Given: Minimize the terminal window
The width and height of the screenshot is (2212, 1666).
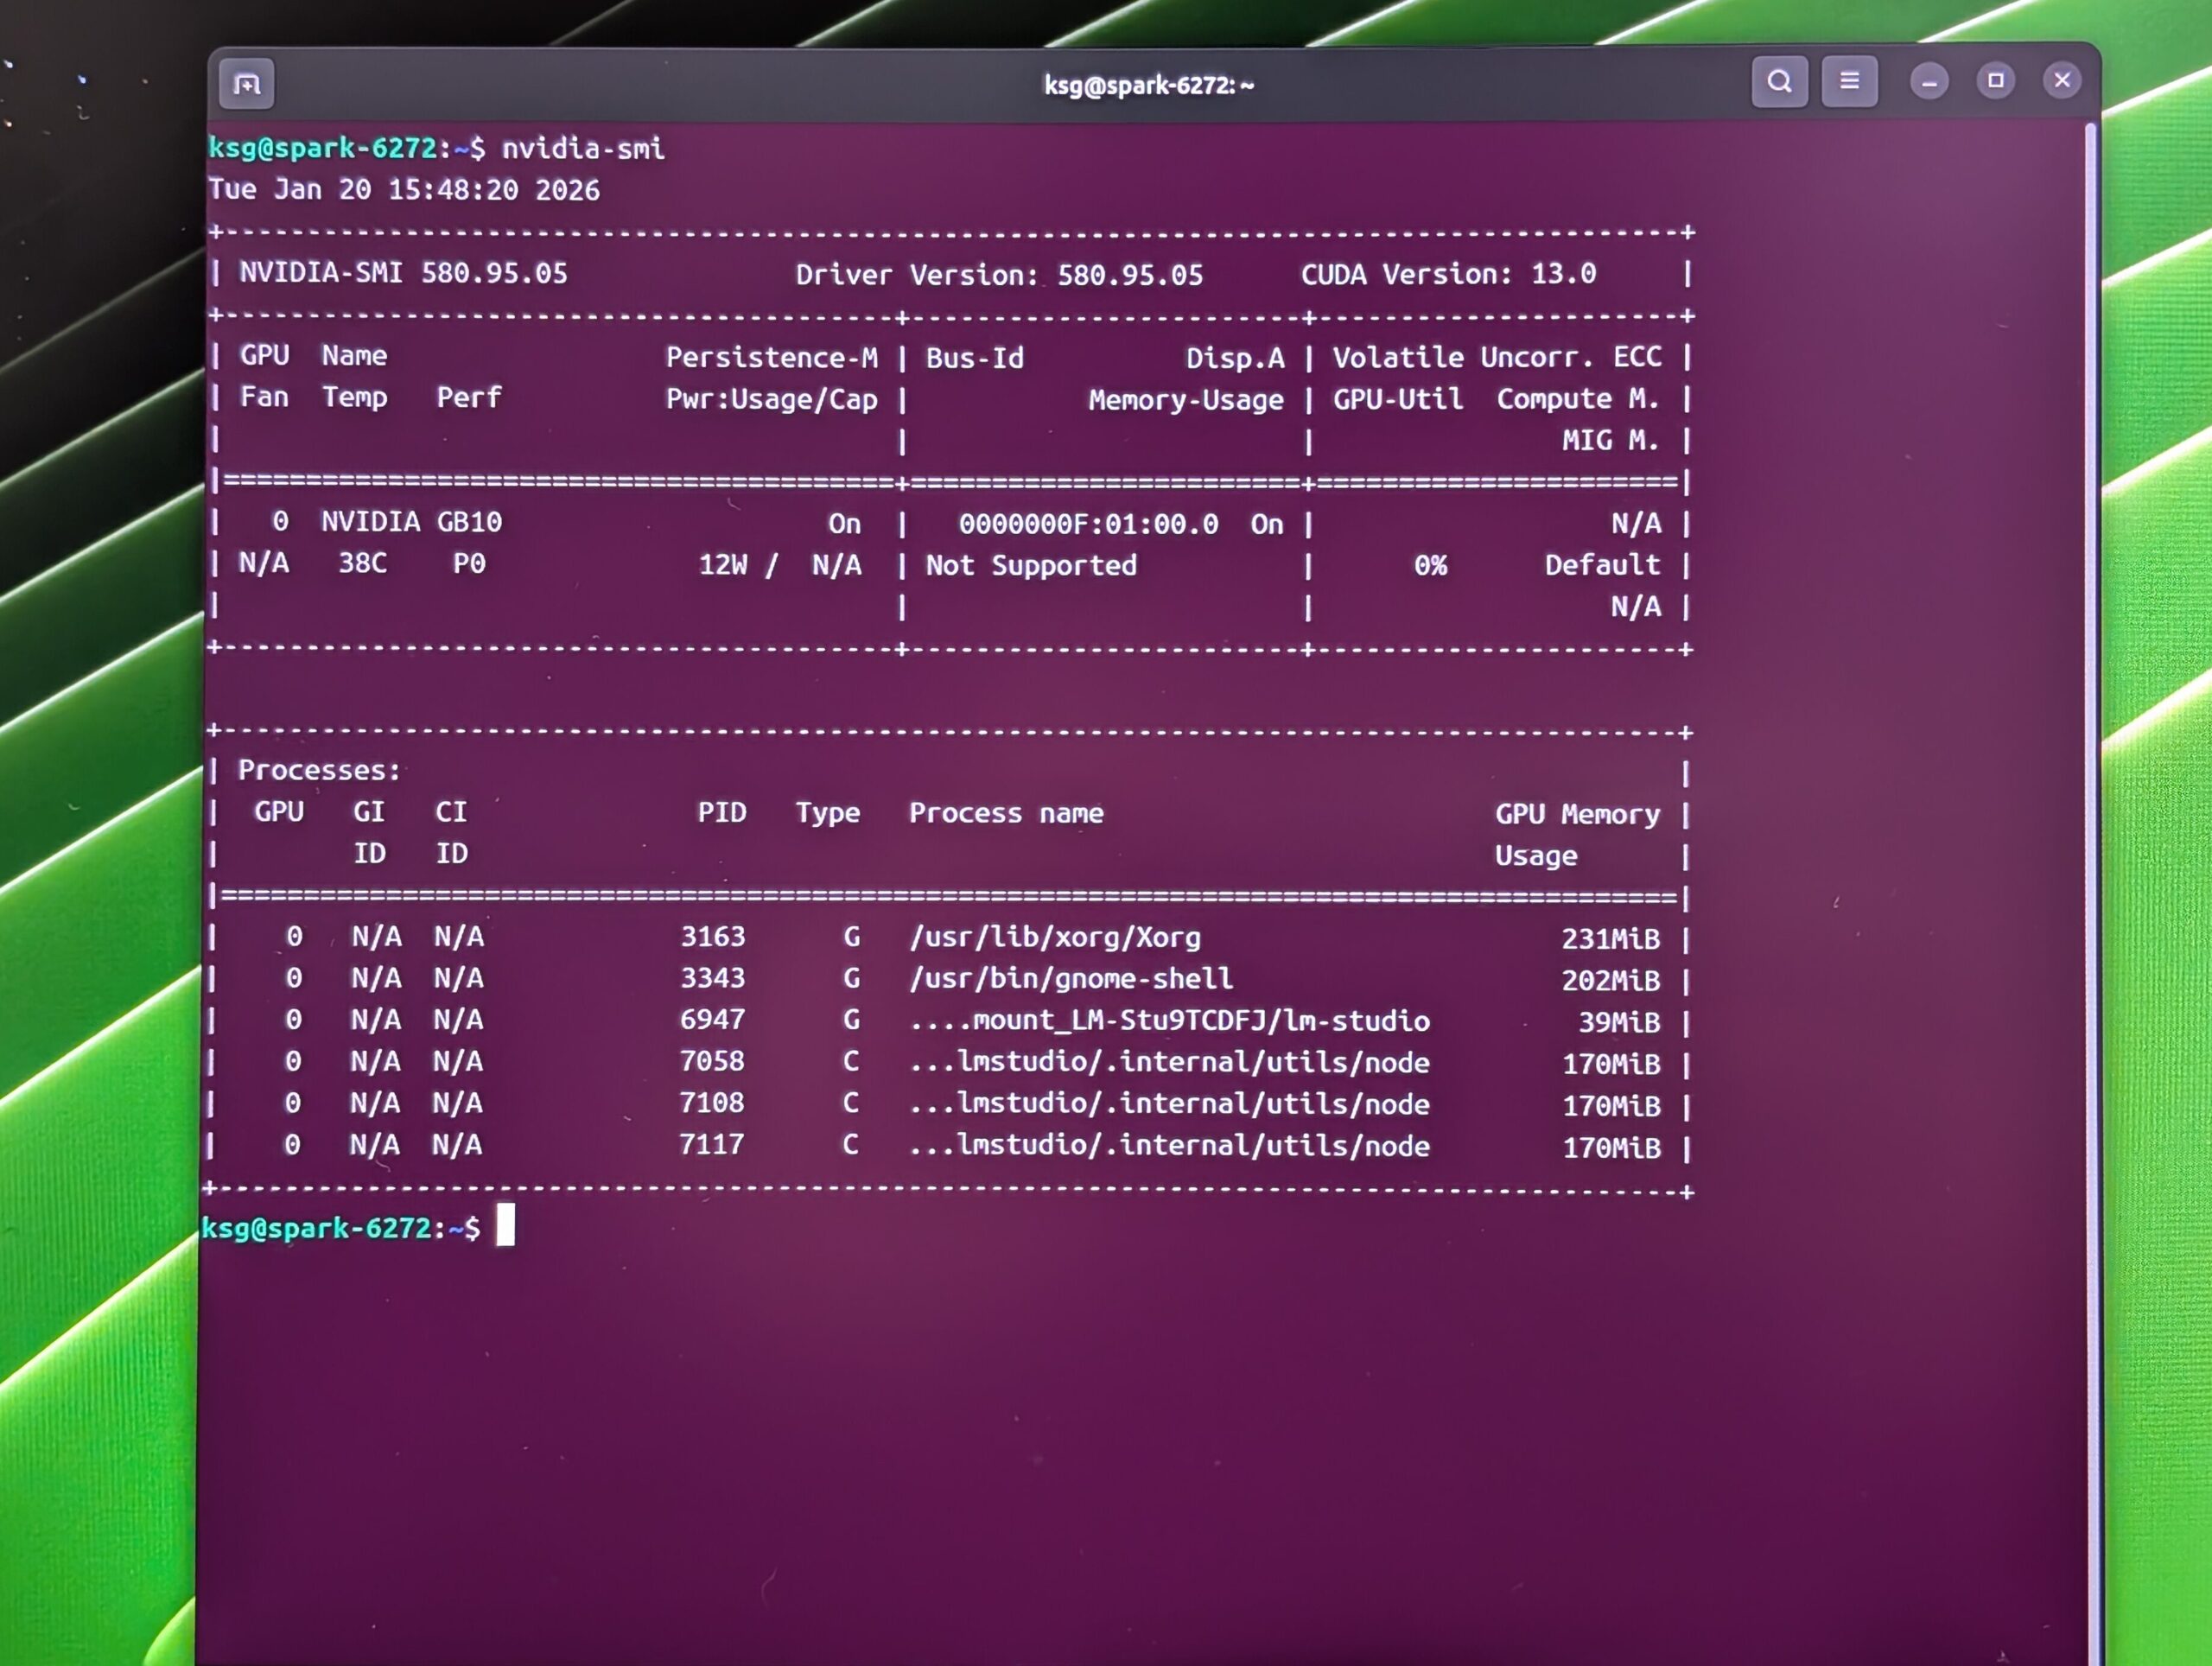Looking at the screenshot, I should tap(1929, 82).
